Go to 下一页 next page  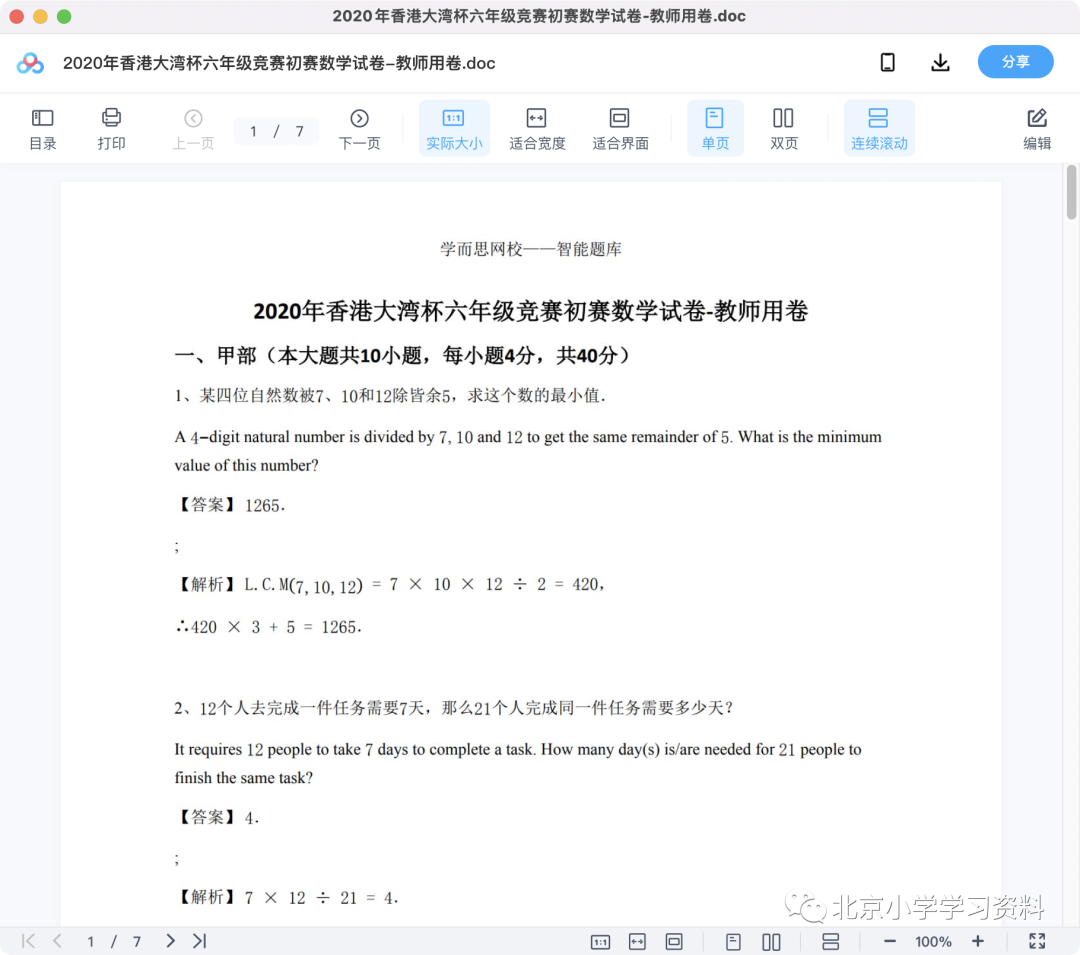359,129
